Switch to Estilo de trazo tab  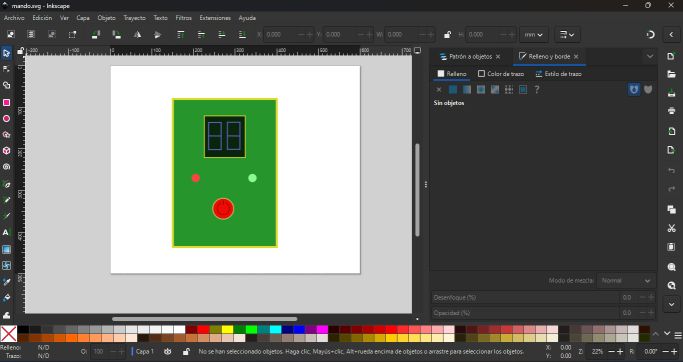coord(558,74)
